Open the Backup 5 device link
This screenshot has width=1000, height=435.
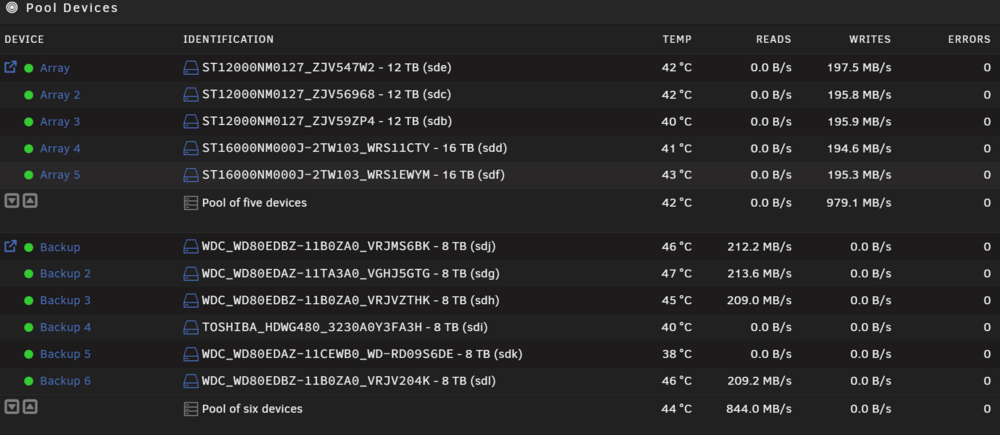[x=65, y=353]
